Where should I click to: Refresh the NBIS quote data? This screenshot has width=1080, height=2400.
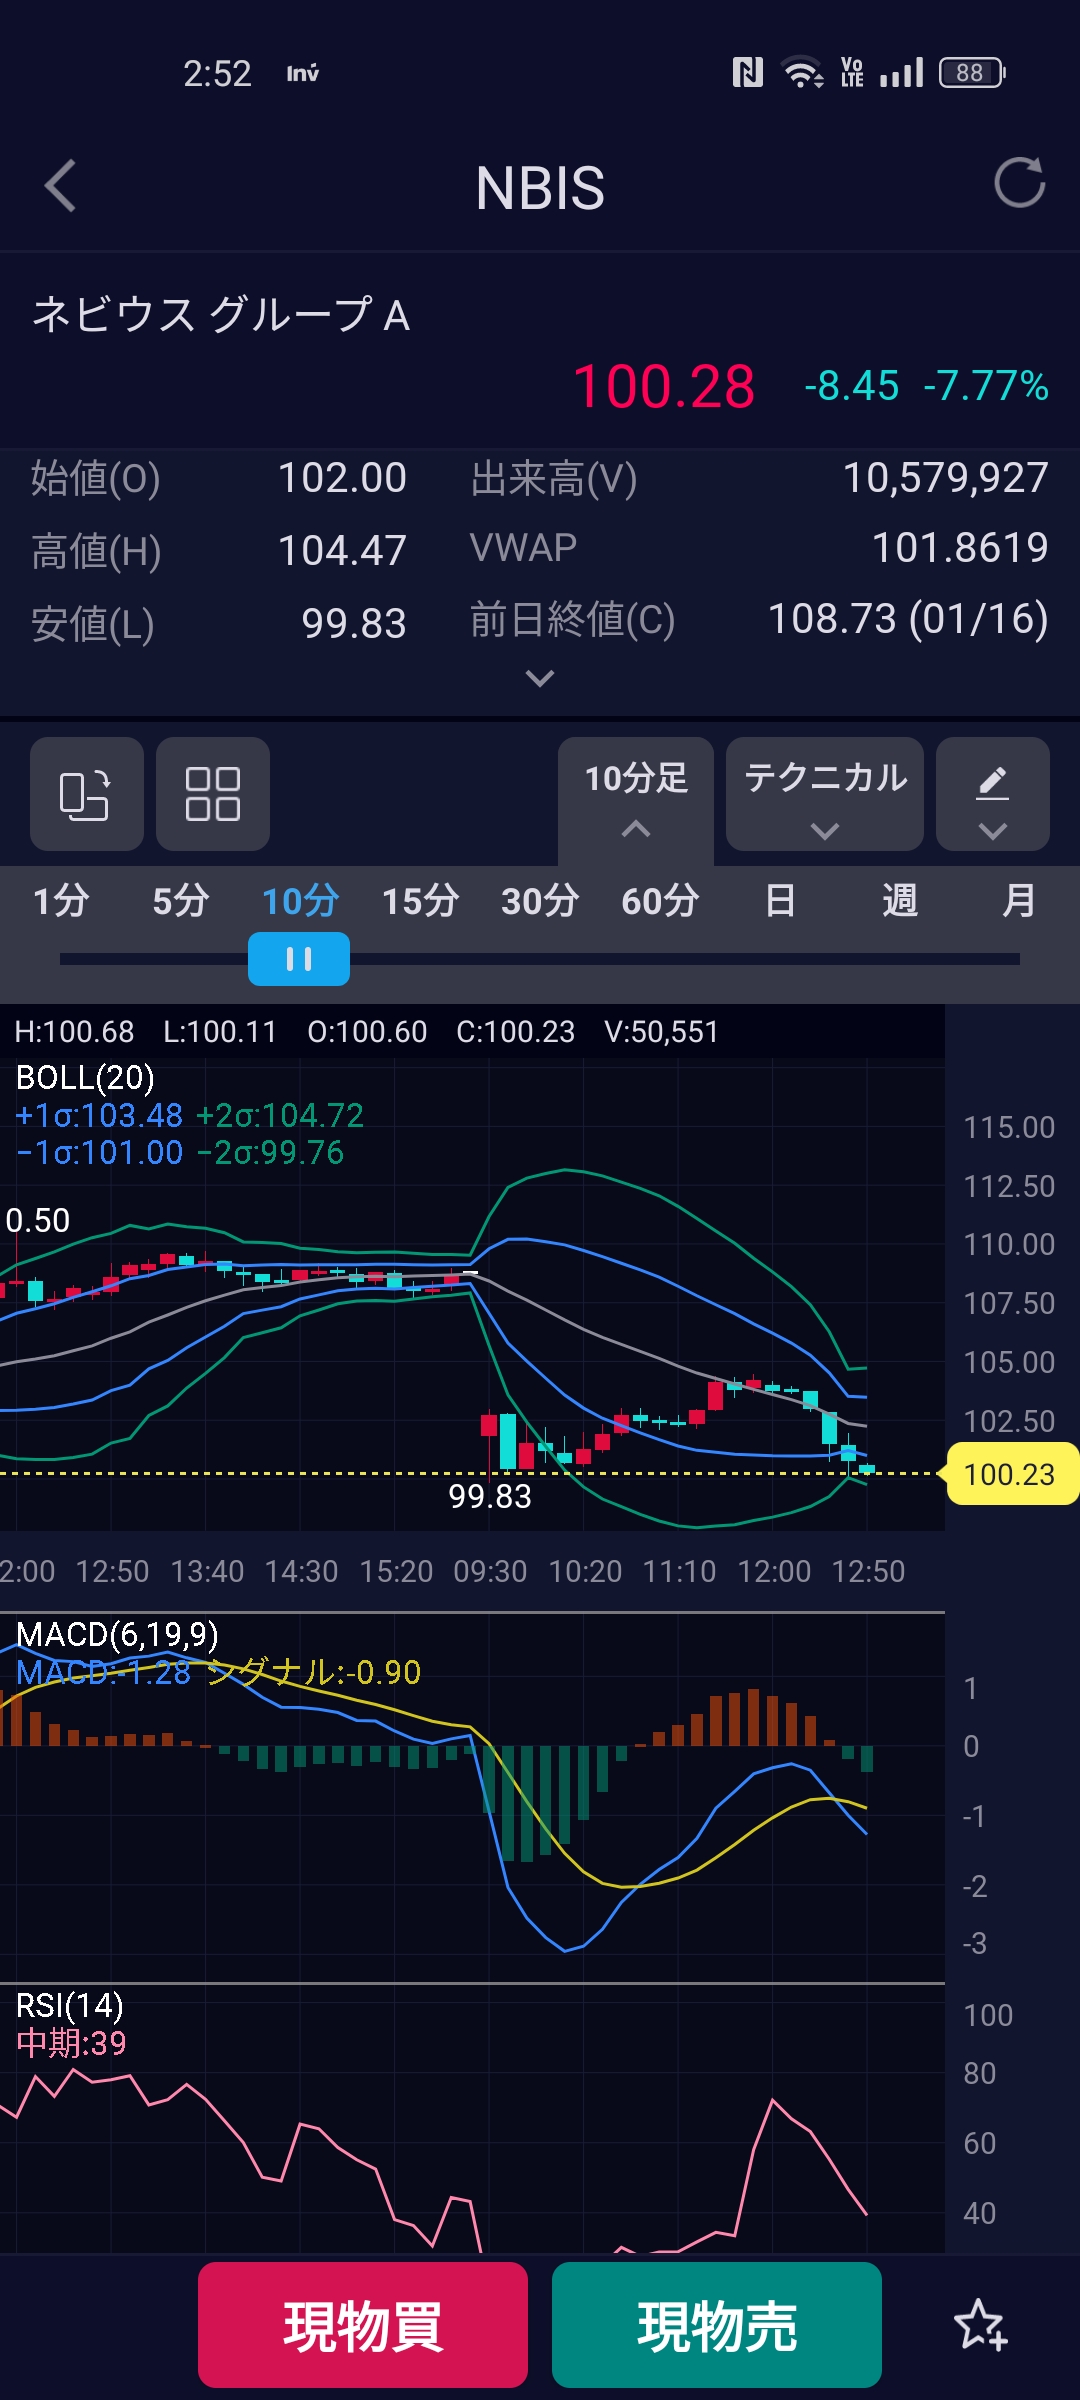[x=1019, y=184]
